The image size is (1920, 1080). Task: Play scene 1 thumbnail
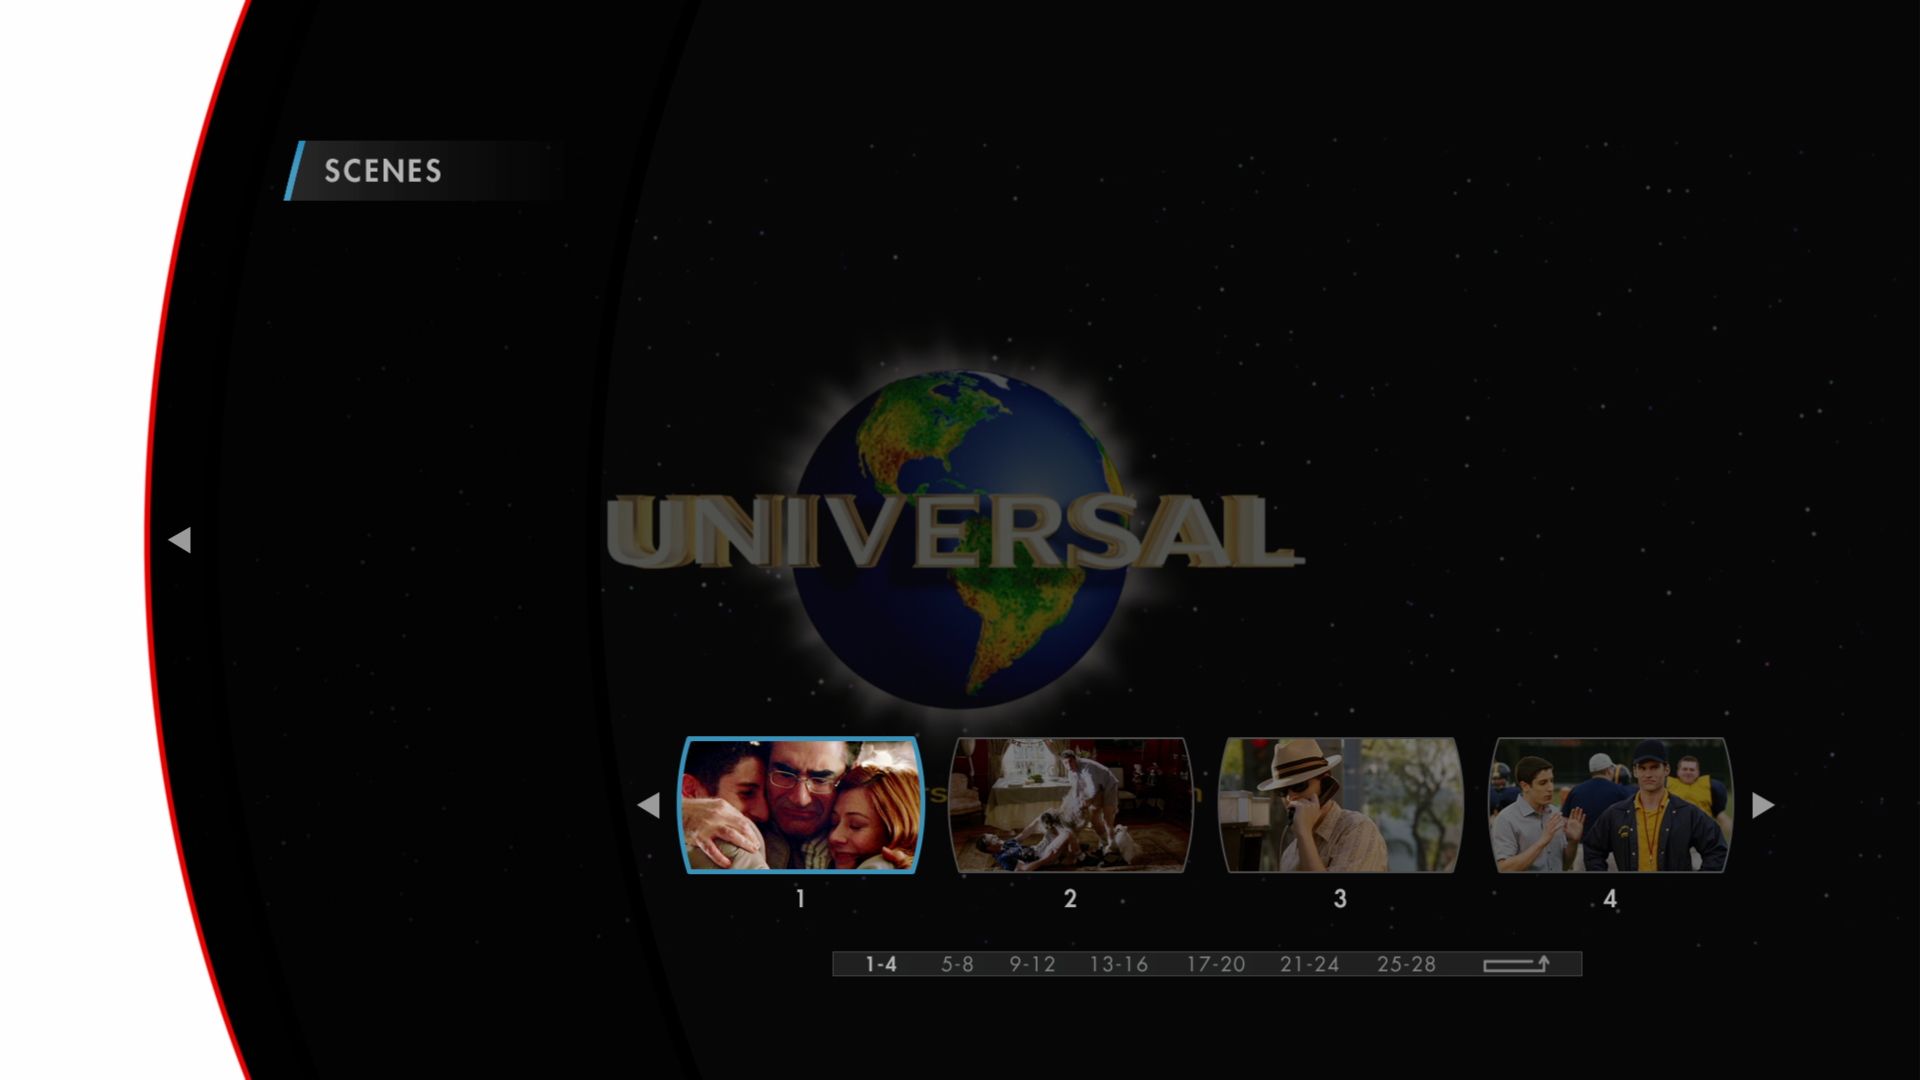coord(801,805)
